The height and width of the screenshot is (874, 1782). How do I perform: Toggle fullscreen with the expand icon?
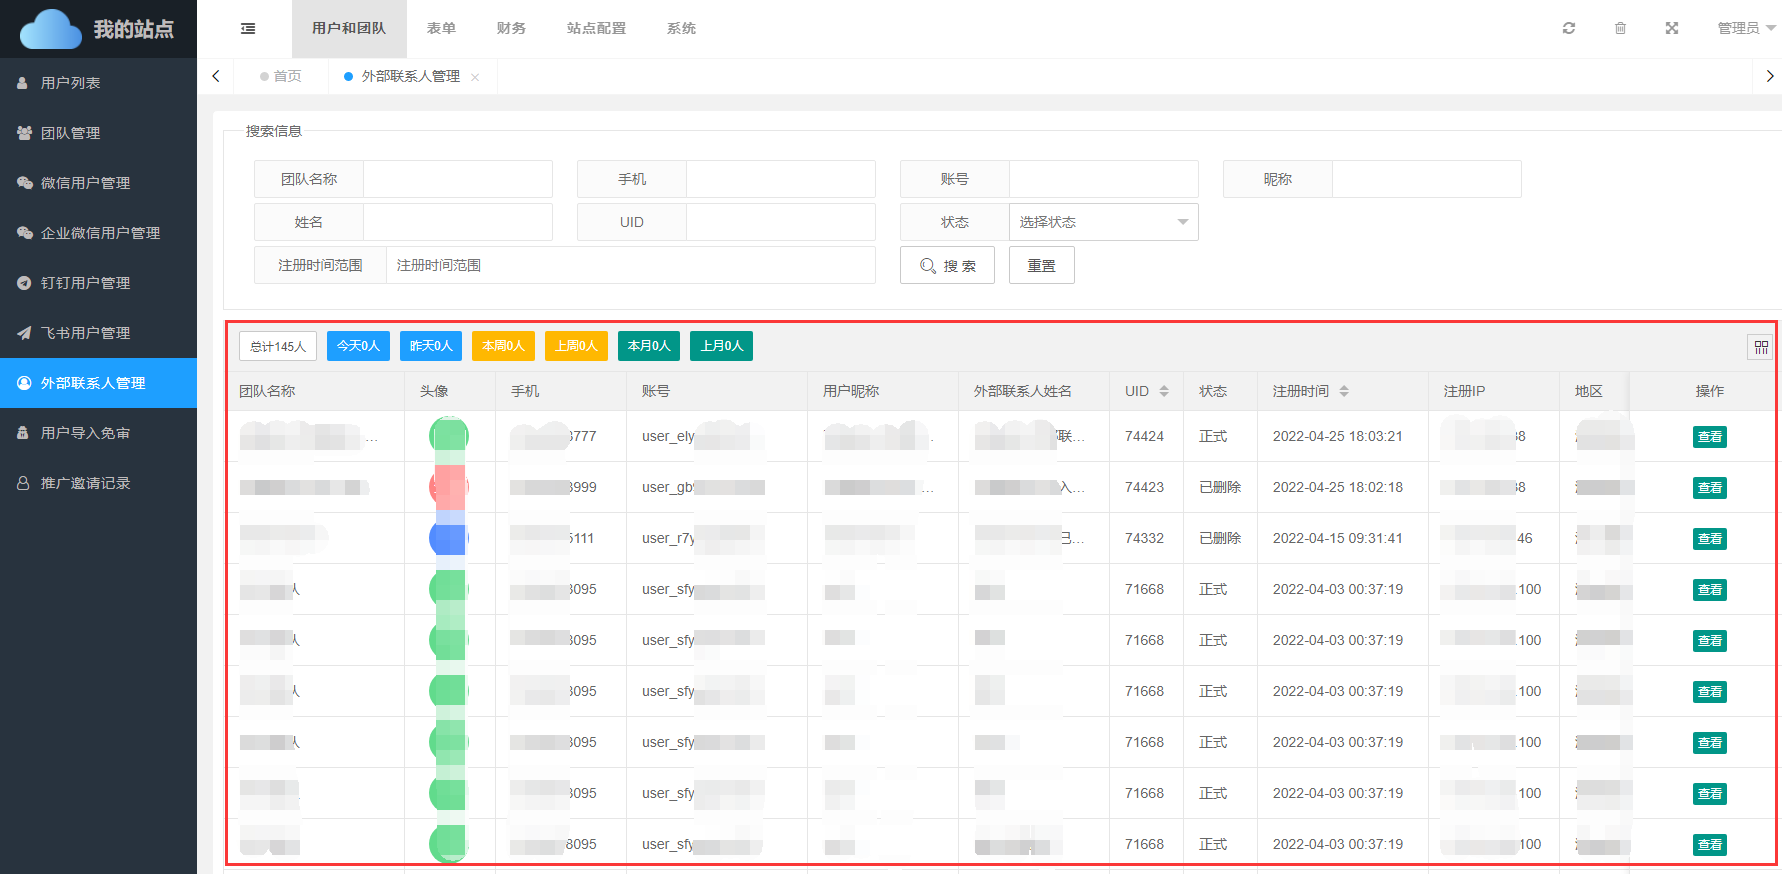[1671, 28]
